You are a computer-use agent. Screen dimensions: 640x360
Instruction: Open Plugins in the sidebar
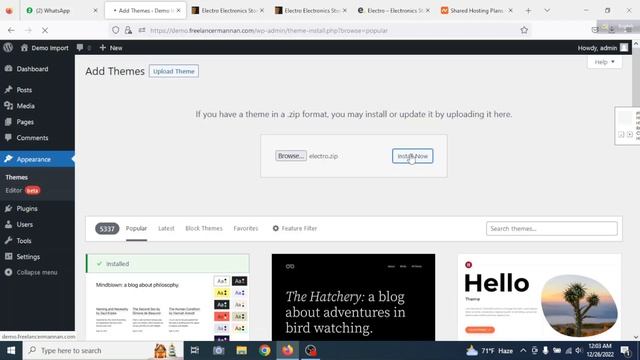coord(27,208)
